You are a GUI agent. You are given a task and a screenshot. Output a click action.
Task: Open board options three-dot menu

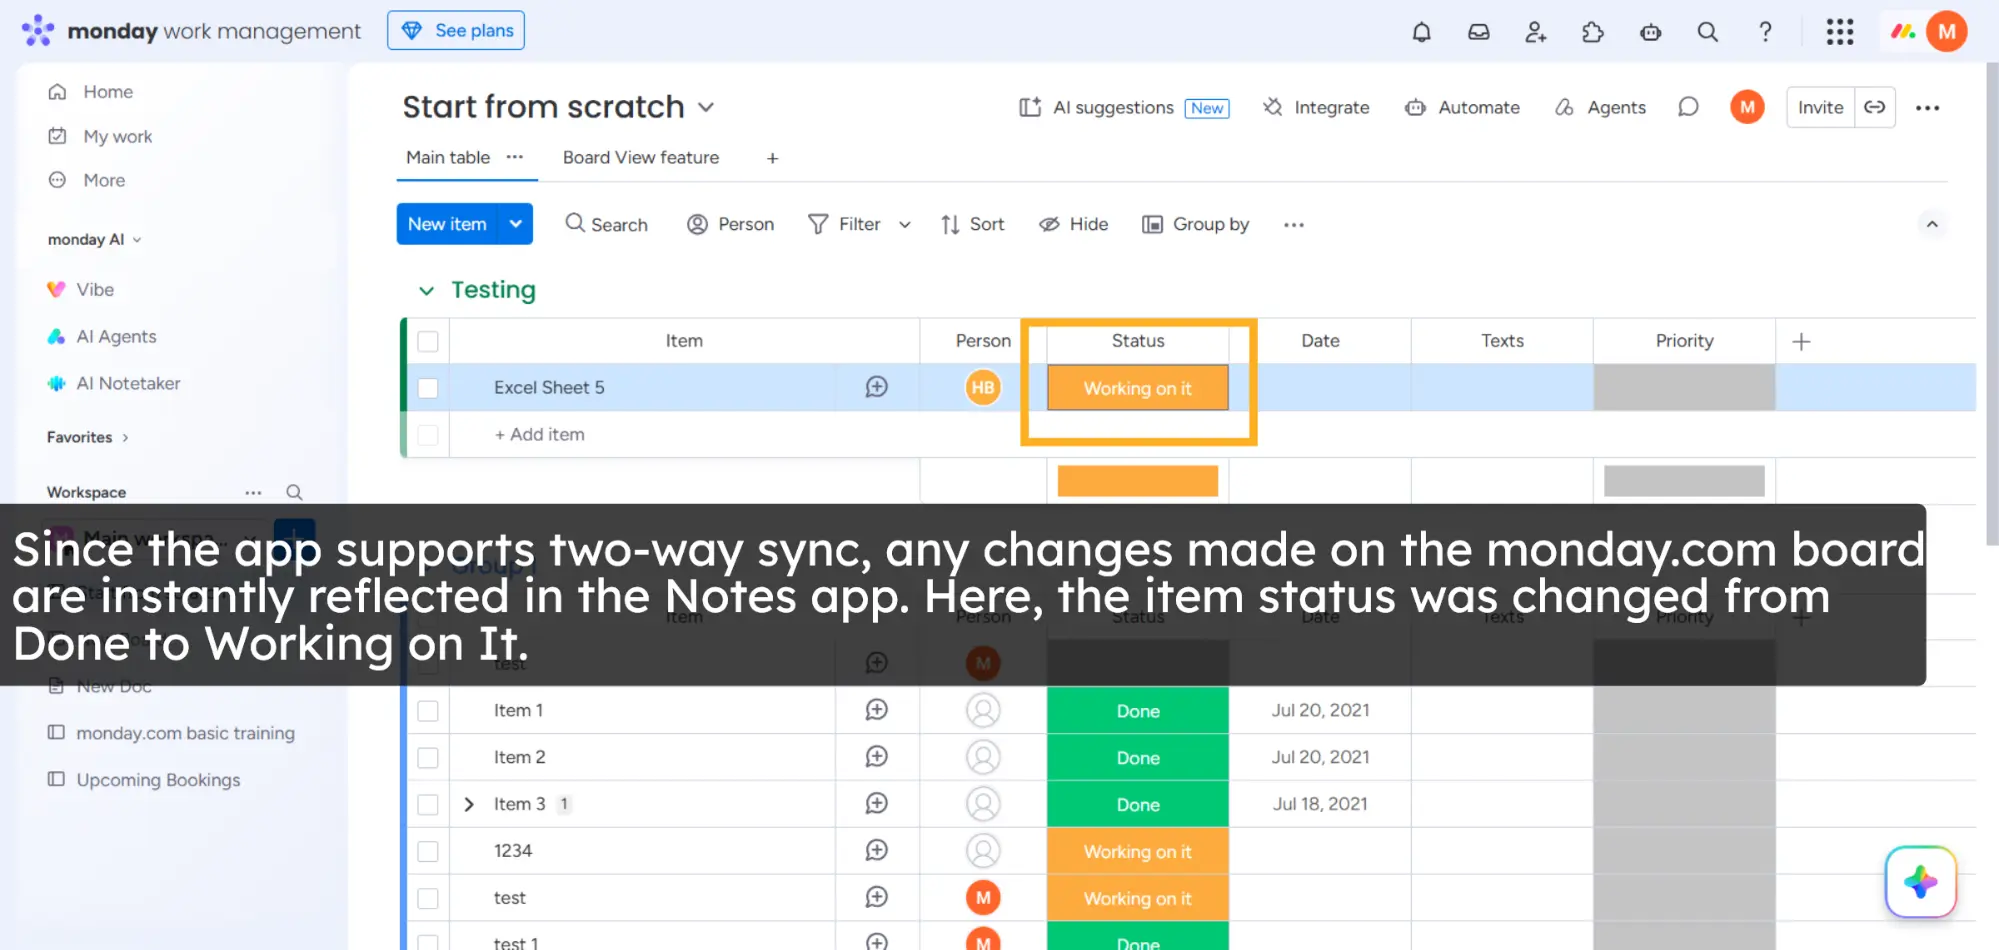coord(1928,108)
